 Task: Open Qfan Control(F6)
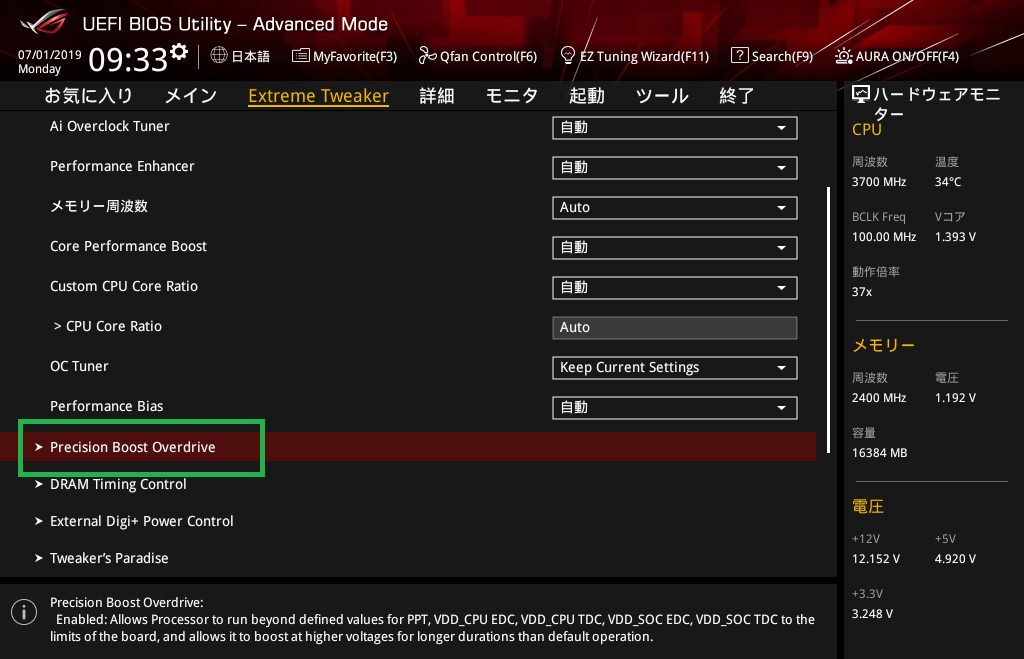(x=477, y=56)
